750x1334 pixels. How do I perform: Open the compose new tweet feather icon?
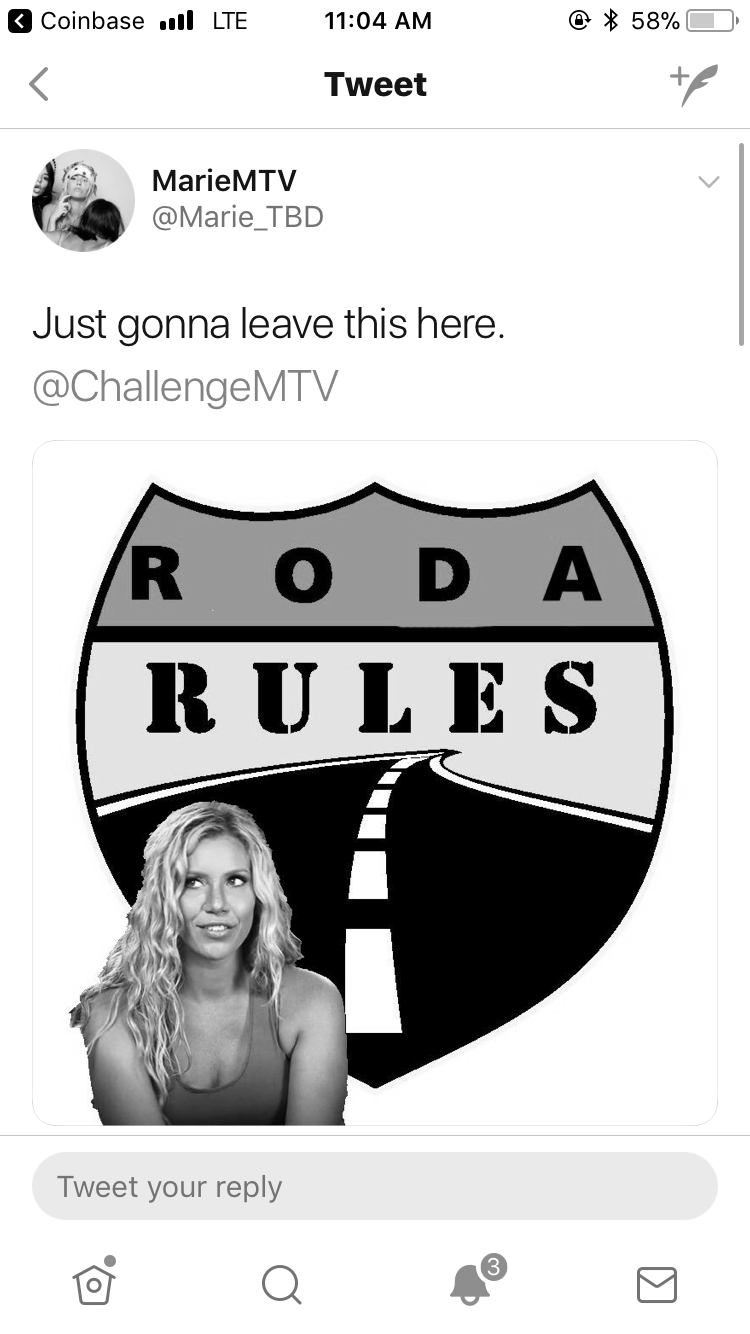693,85
